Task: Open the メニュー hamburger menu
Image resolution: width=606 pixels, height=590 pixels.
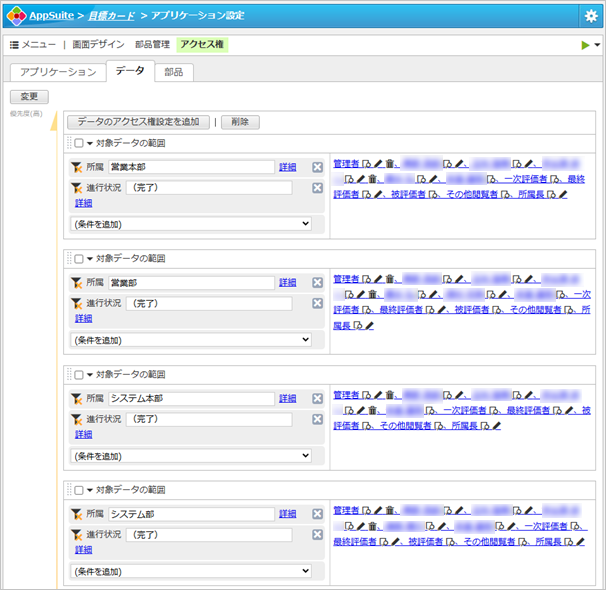Action: pos(32,45)
